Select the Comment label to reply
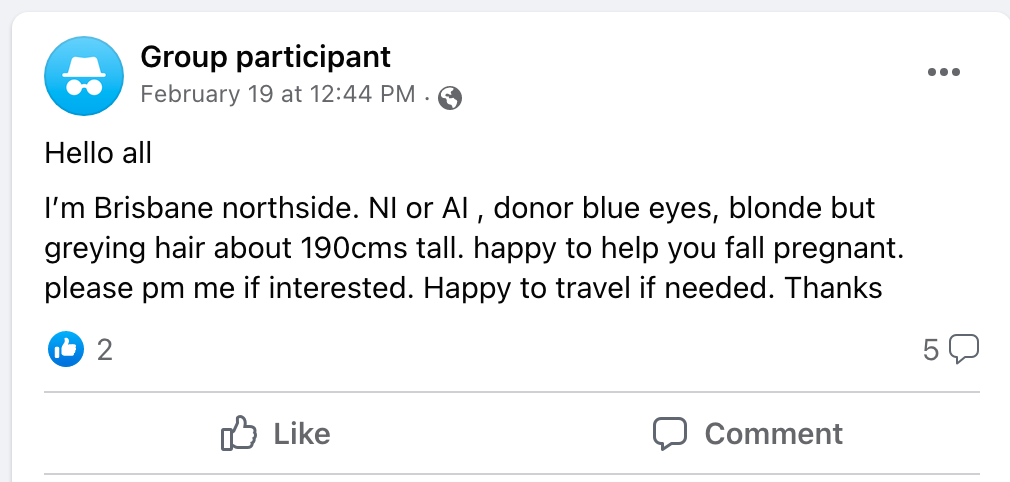 click(774, 434)
